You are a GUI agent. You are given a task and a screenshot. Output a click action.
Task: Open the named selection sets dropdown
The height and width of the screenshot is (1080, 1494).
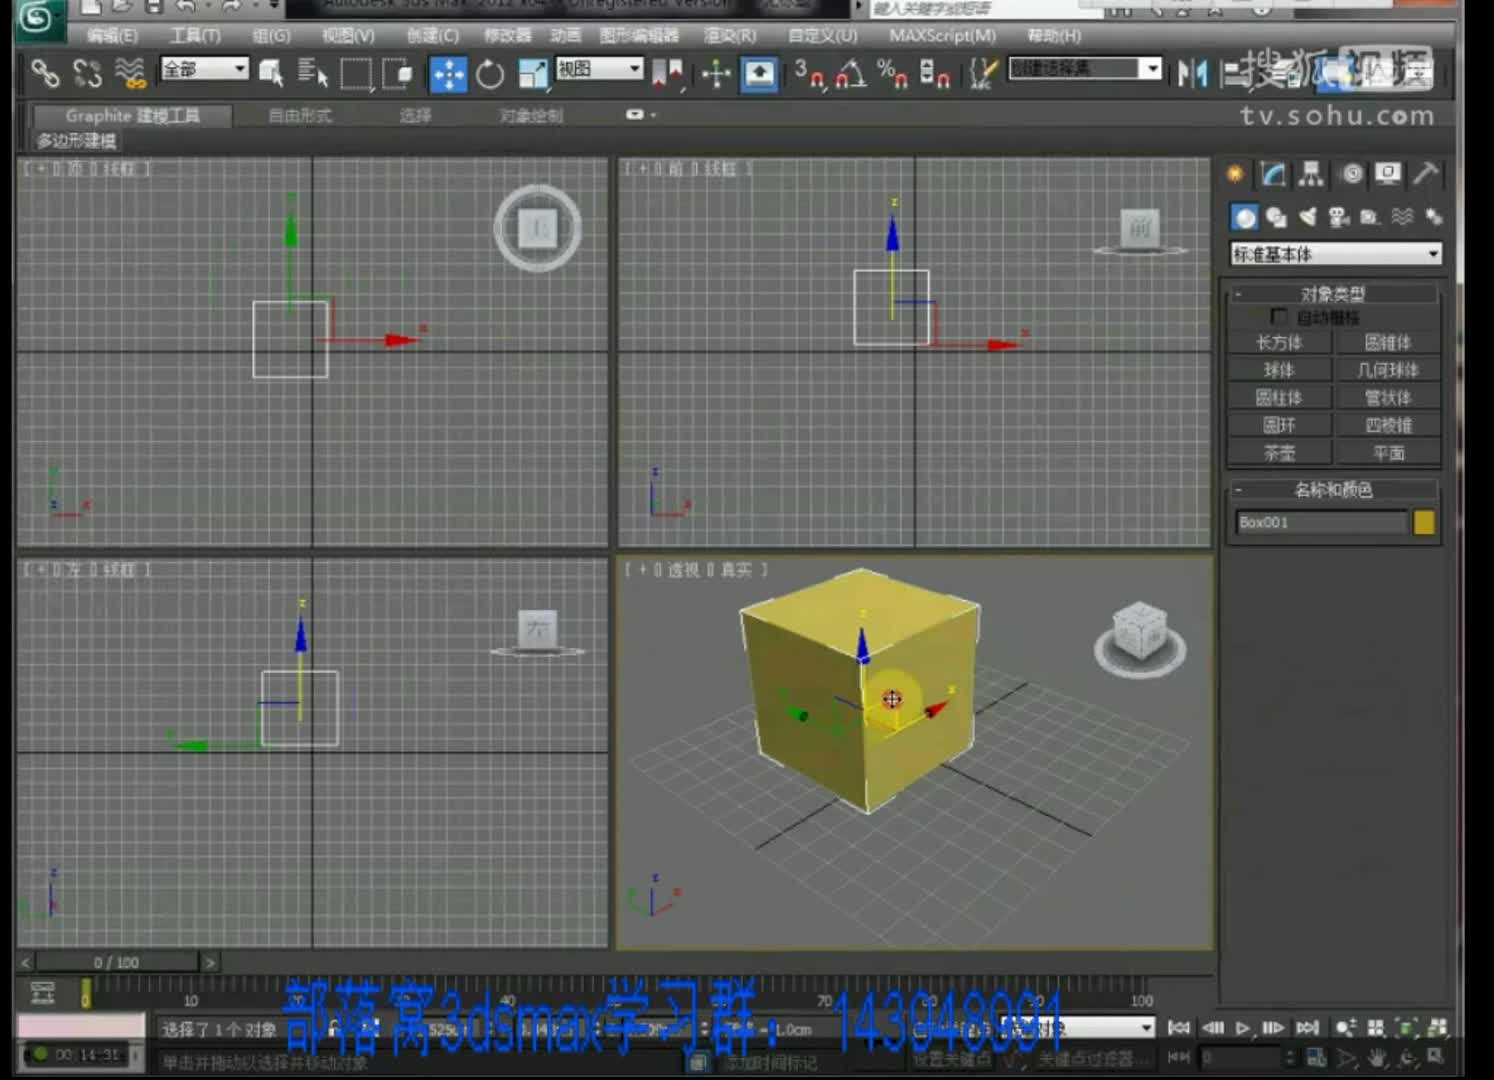1085,68
